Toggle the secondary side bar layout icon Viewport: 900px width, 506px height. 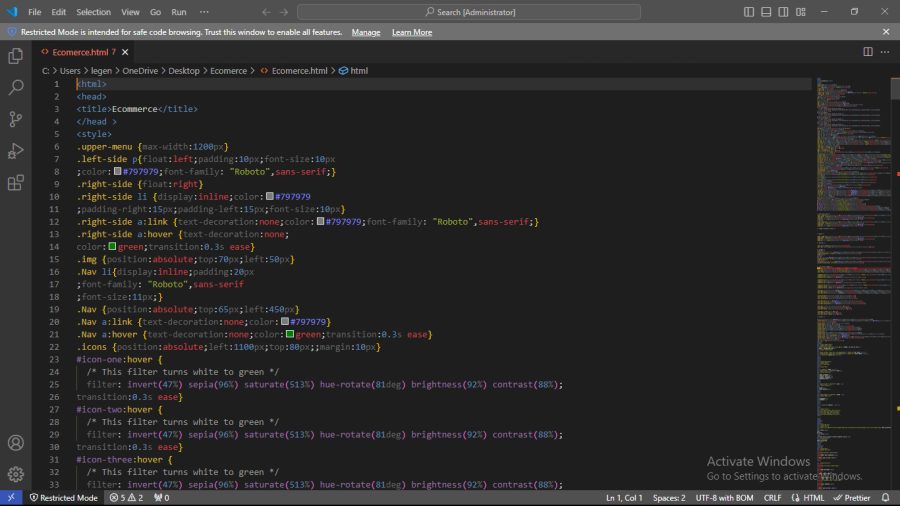(783, 11)
